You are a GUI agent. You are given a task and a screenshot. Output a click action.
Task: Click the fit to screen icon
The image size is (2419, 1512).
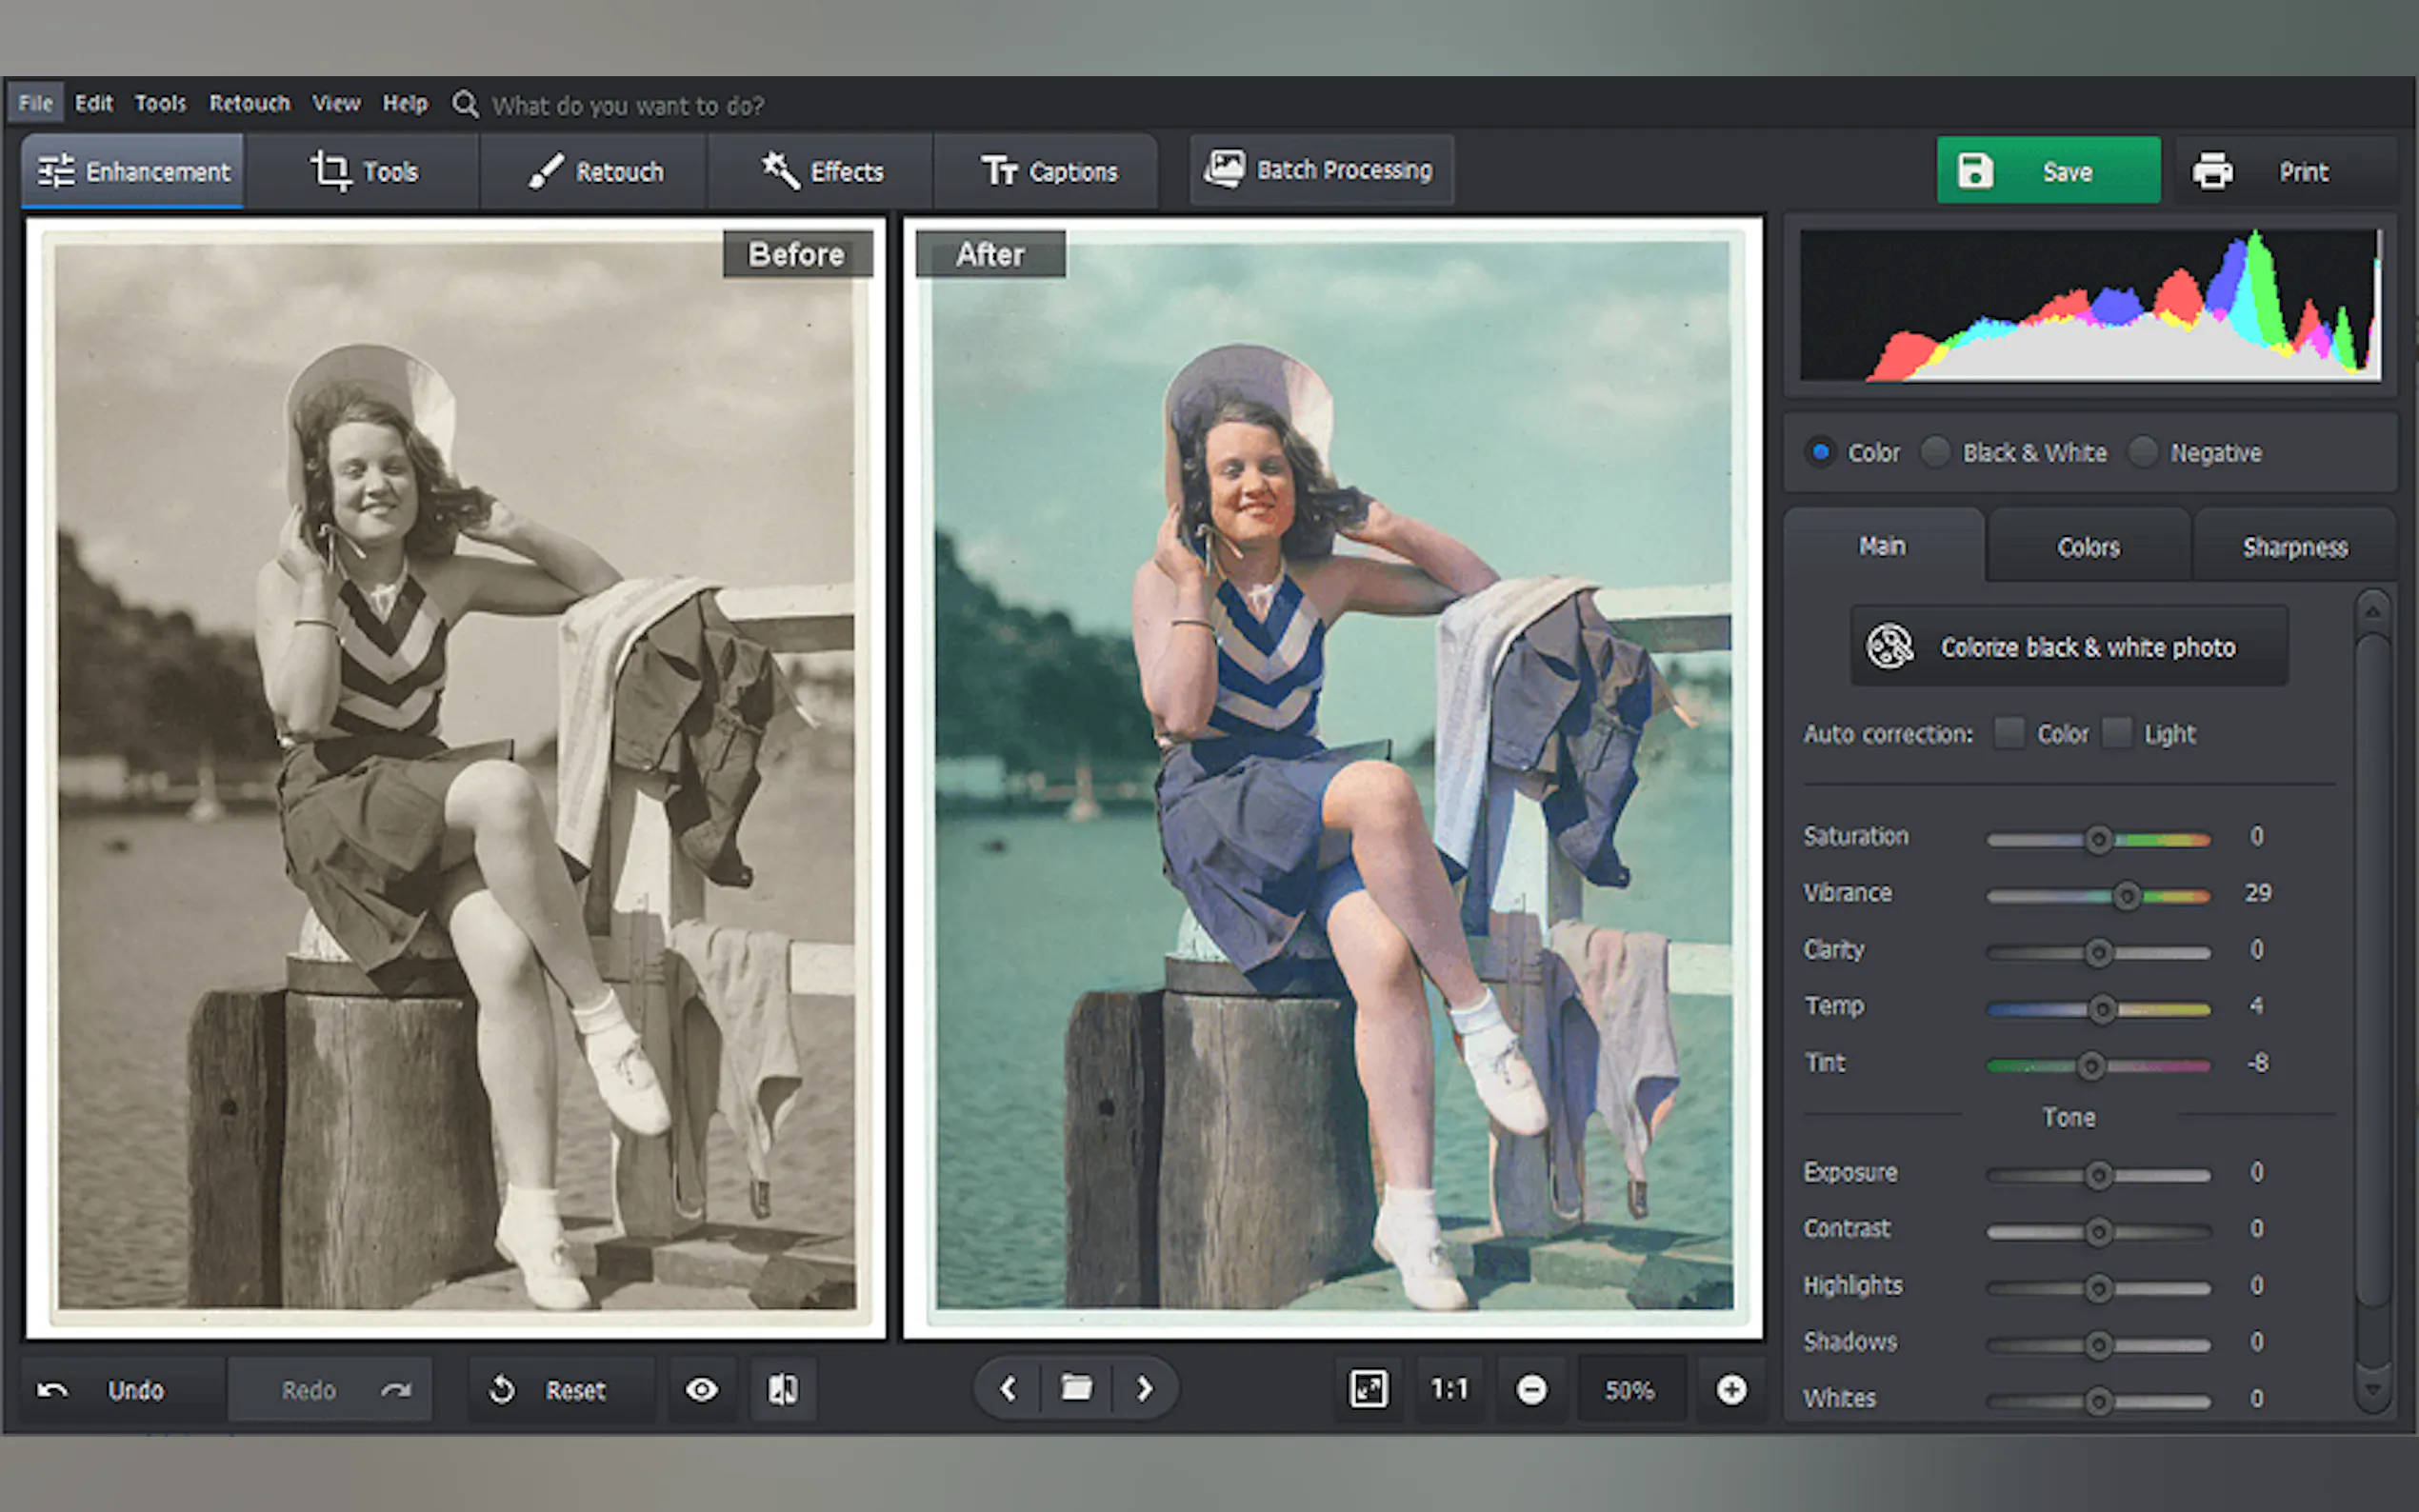pos(1368,1389)
